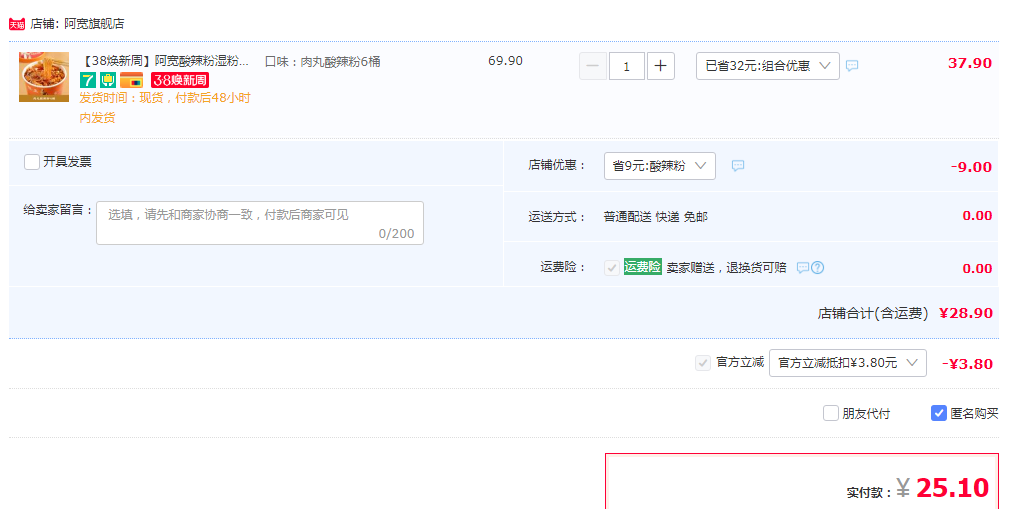Viewport: 1011px width, 509px height.
Task: Open the noodle cup product thumbnail
Action: point(44,77)
